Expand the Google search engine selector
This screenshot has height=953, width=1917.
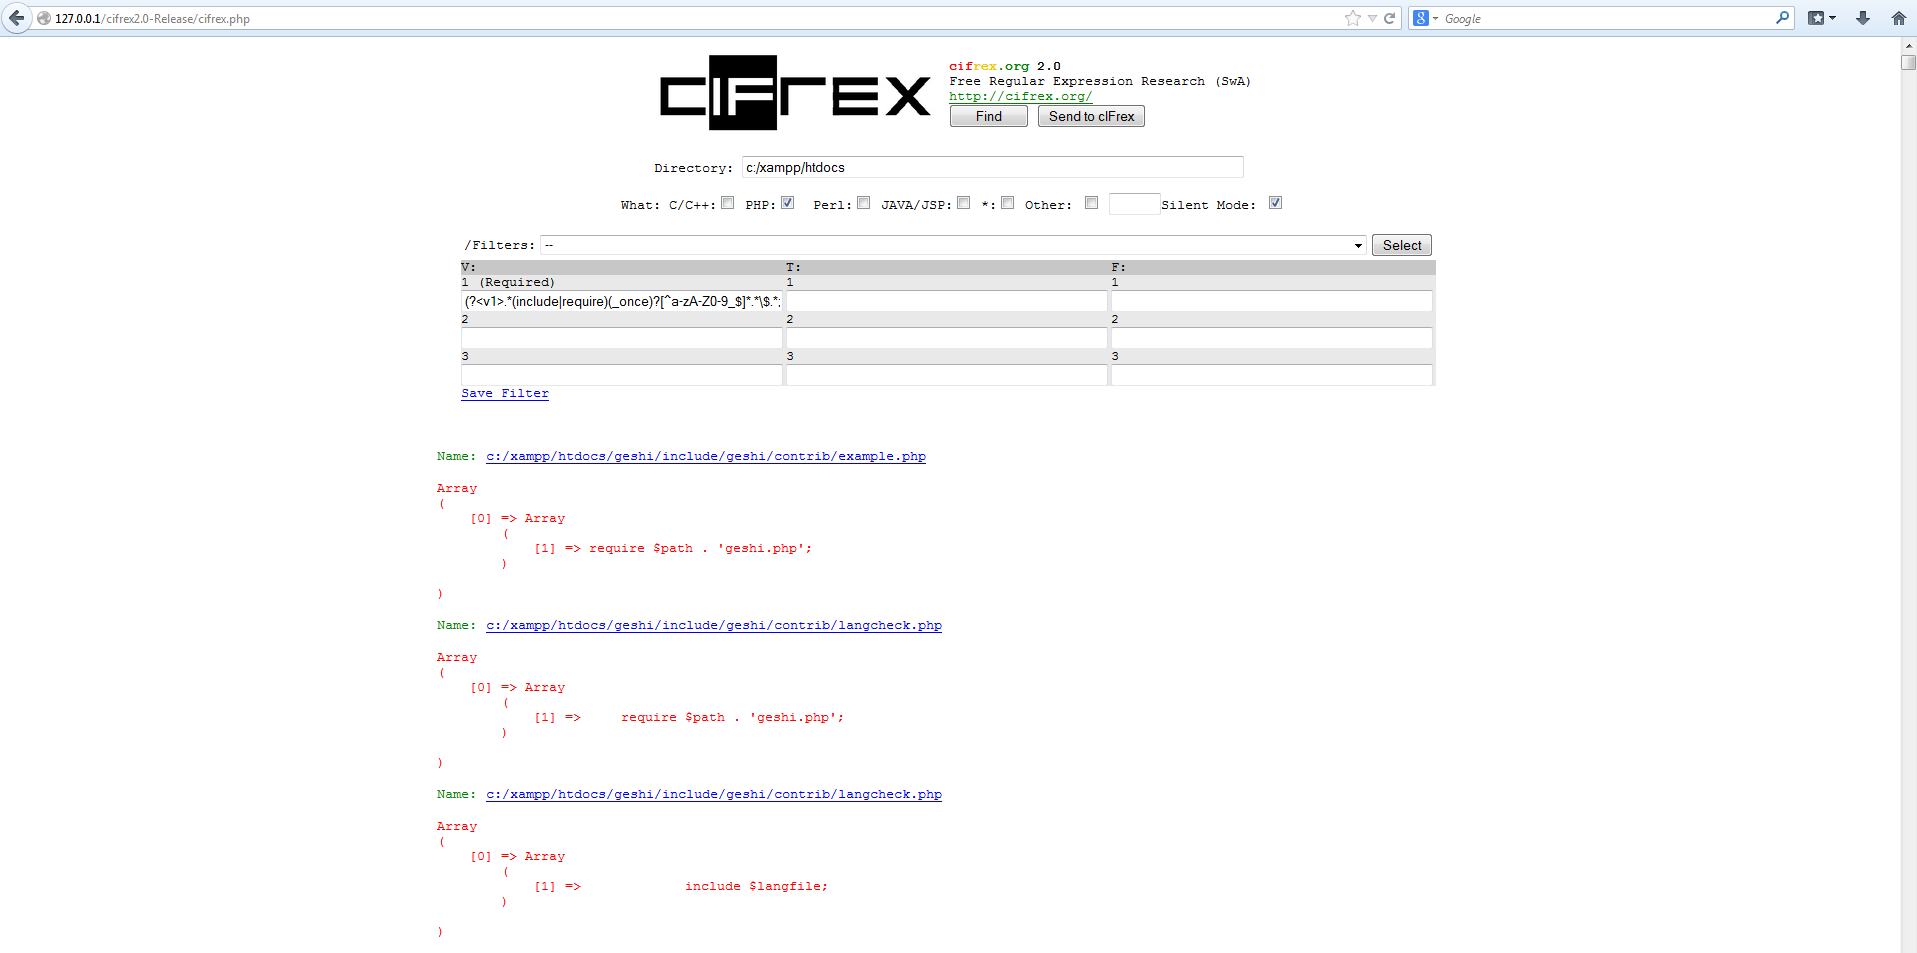tap(1424, 18)
